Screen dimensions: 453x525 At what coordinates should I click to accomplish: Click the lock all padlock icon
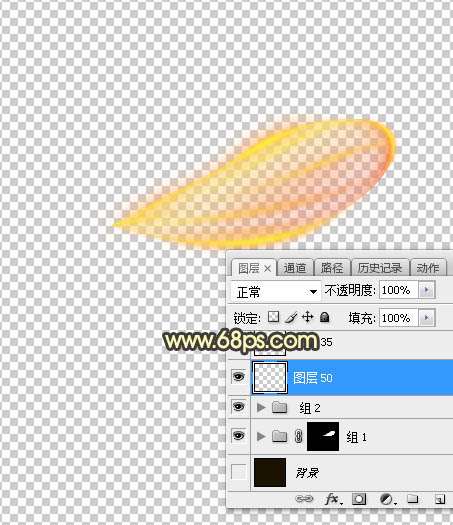pos(324,317)
